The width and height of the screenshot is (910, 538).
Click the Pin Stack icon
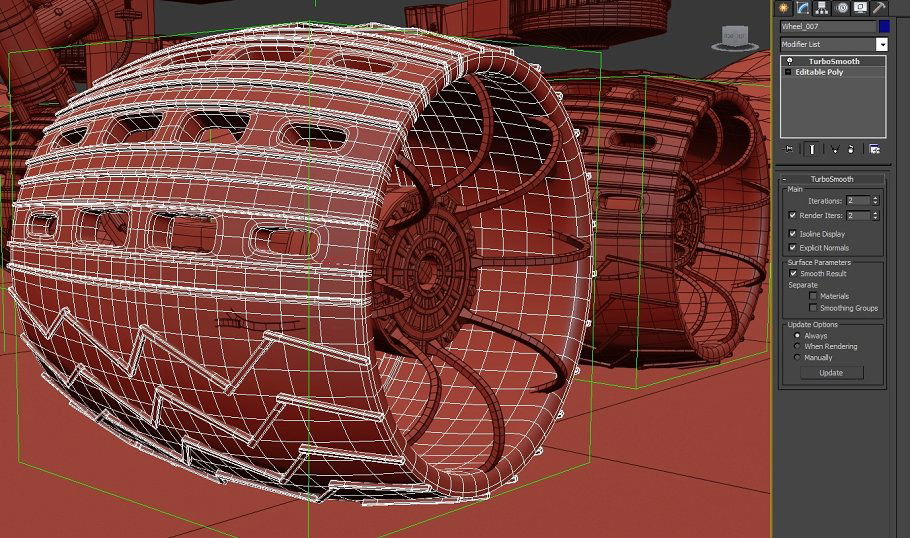point(789,149)
